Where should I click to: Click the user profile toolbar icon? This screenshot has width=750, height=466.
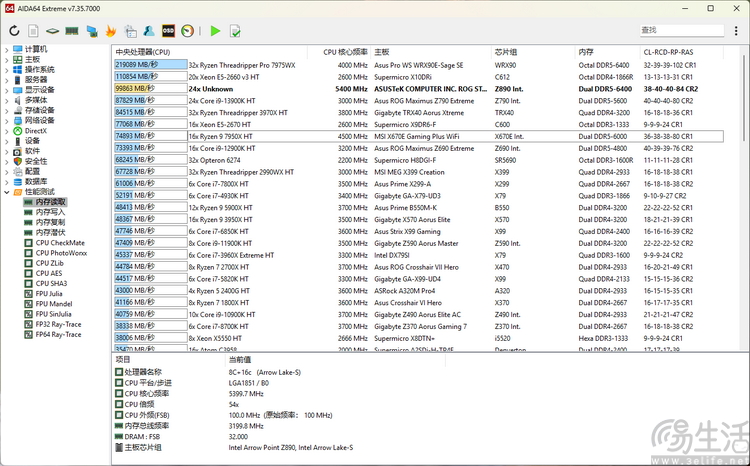(149, 31)
